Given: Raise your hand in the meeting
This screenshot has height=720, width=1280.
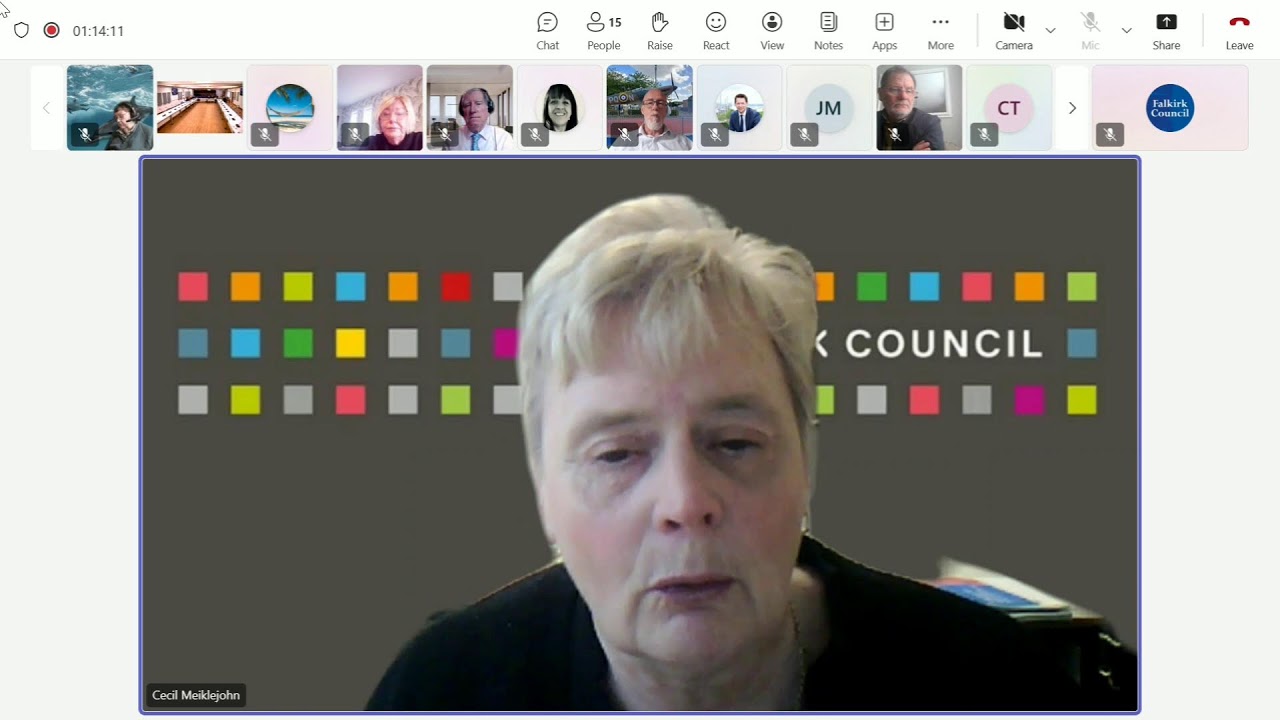Looking at the screenshot, I should 659,31.
